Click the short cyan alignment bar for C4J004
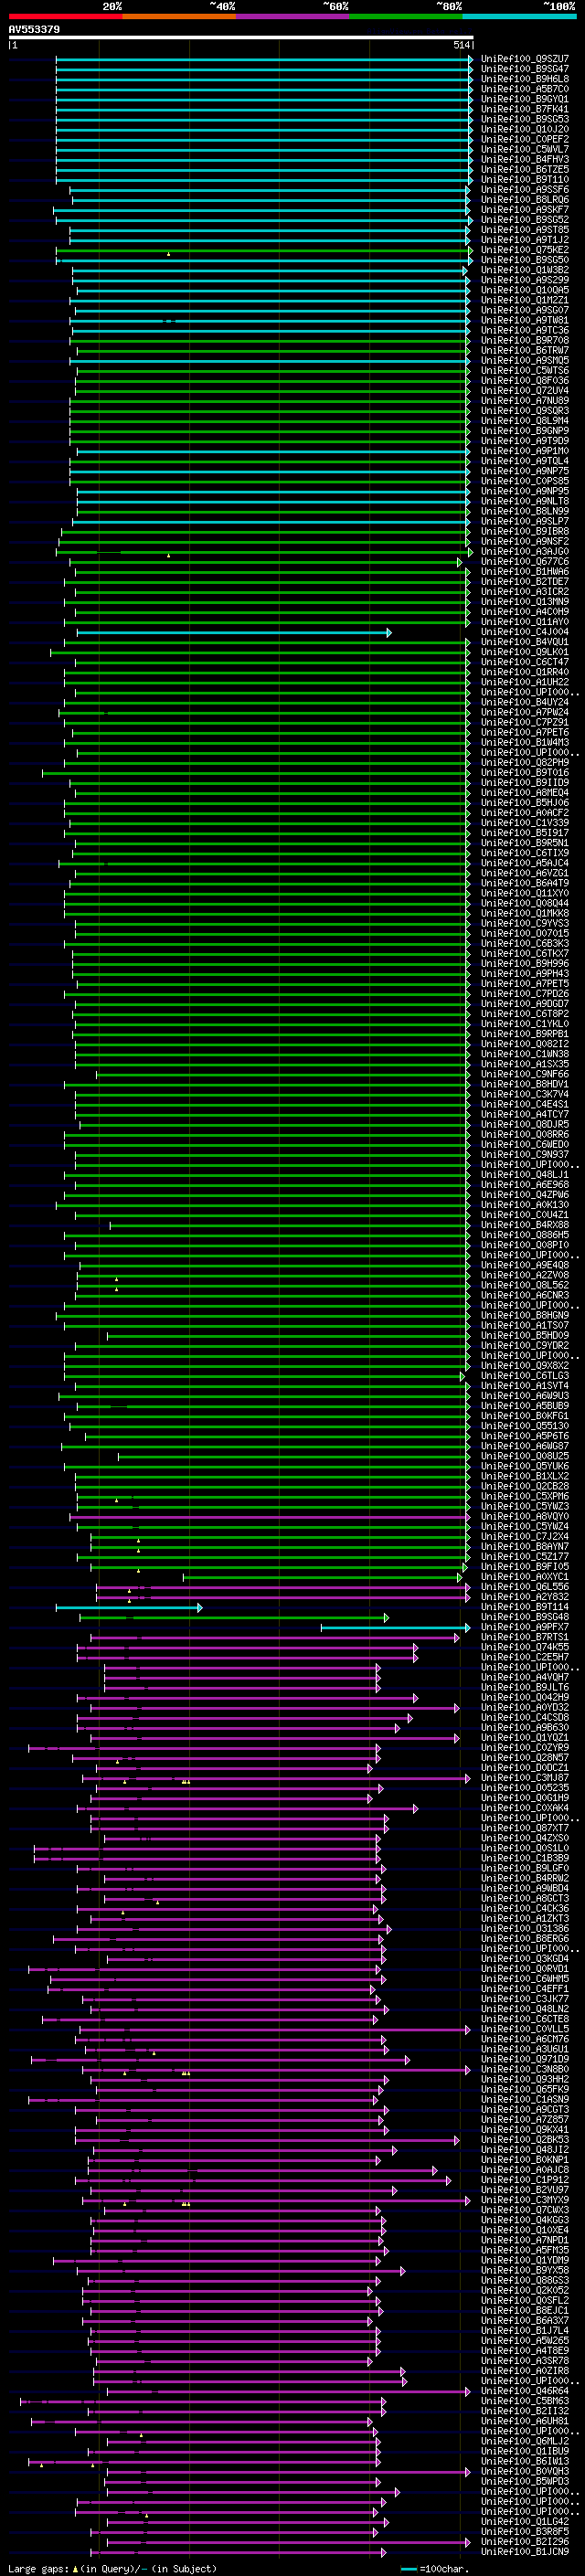 pos(234,632)
